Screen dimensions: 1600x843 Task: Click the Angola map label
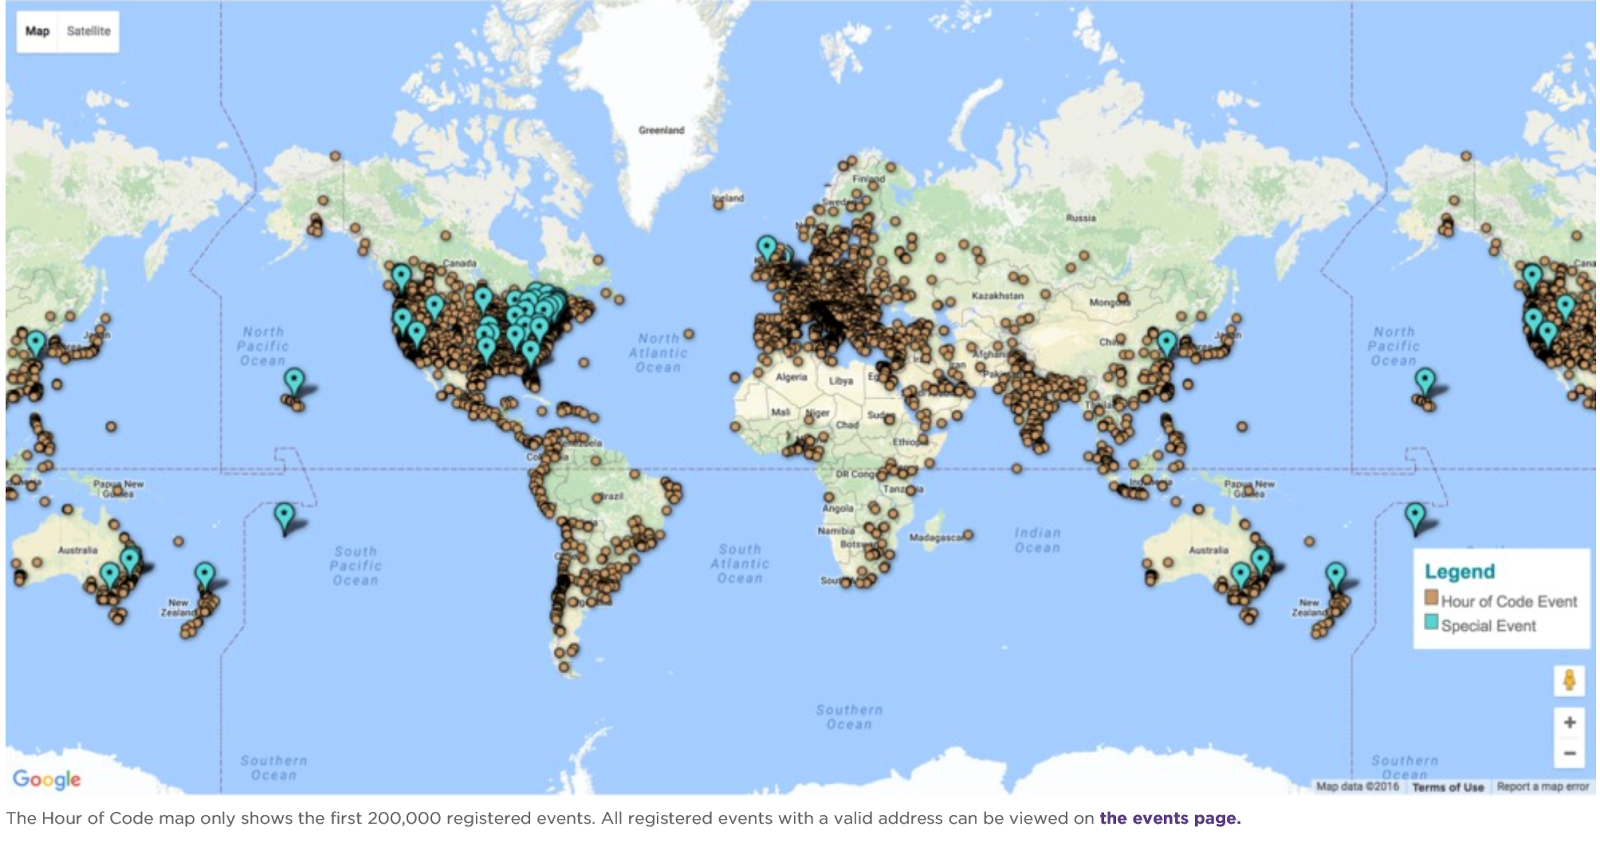click(x=838, y=508)
